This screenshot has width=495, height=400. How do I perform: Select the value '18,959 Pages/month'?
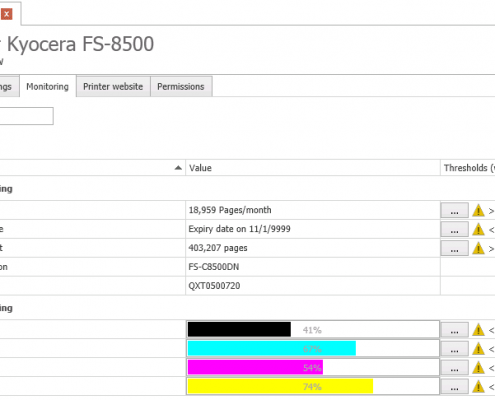[230, 210]
